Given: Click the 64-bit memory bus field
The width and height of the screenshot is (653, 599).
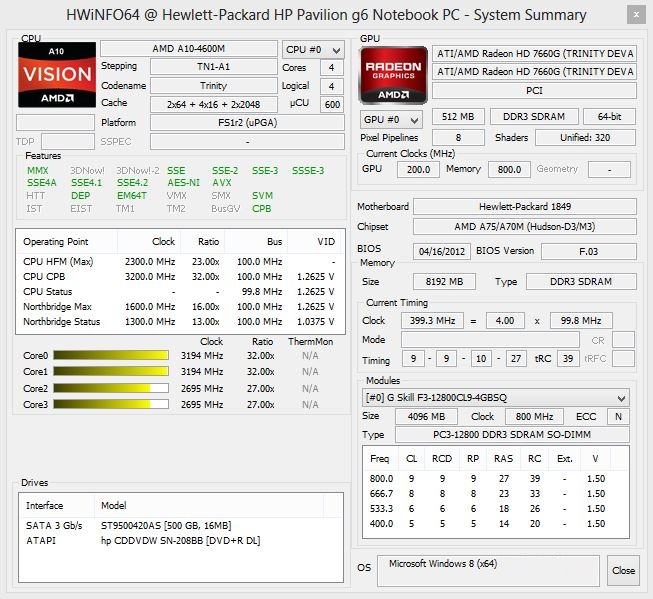Looking at the screenshot, I should 609,117.
